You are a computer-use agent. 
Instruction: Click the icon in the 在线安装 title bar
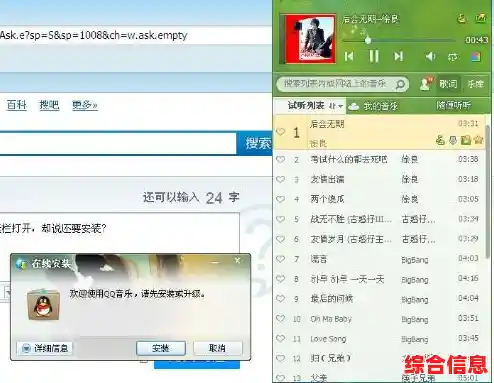21,264
